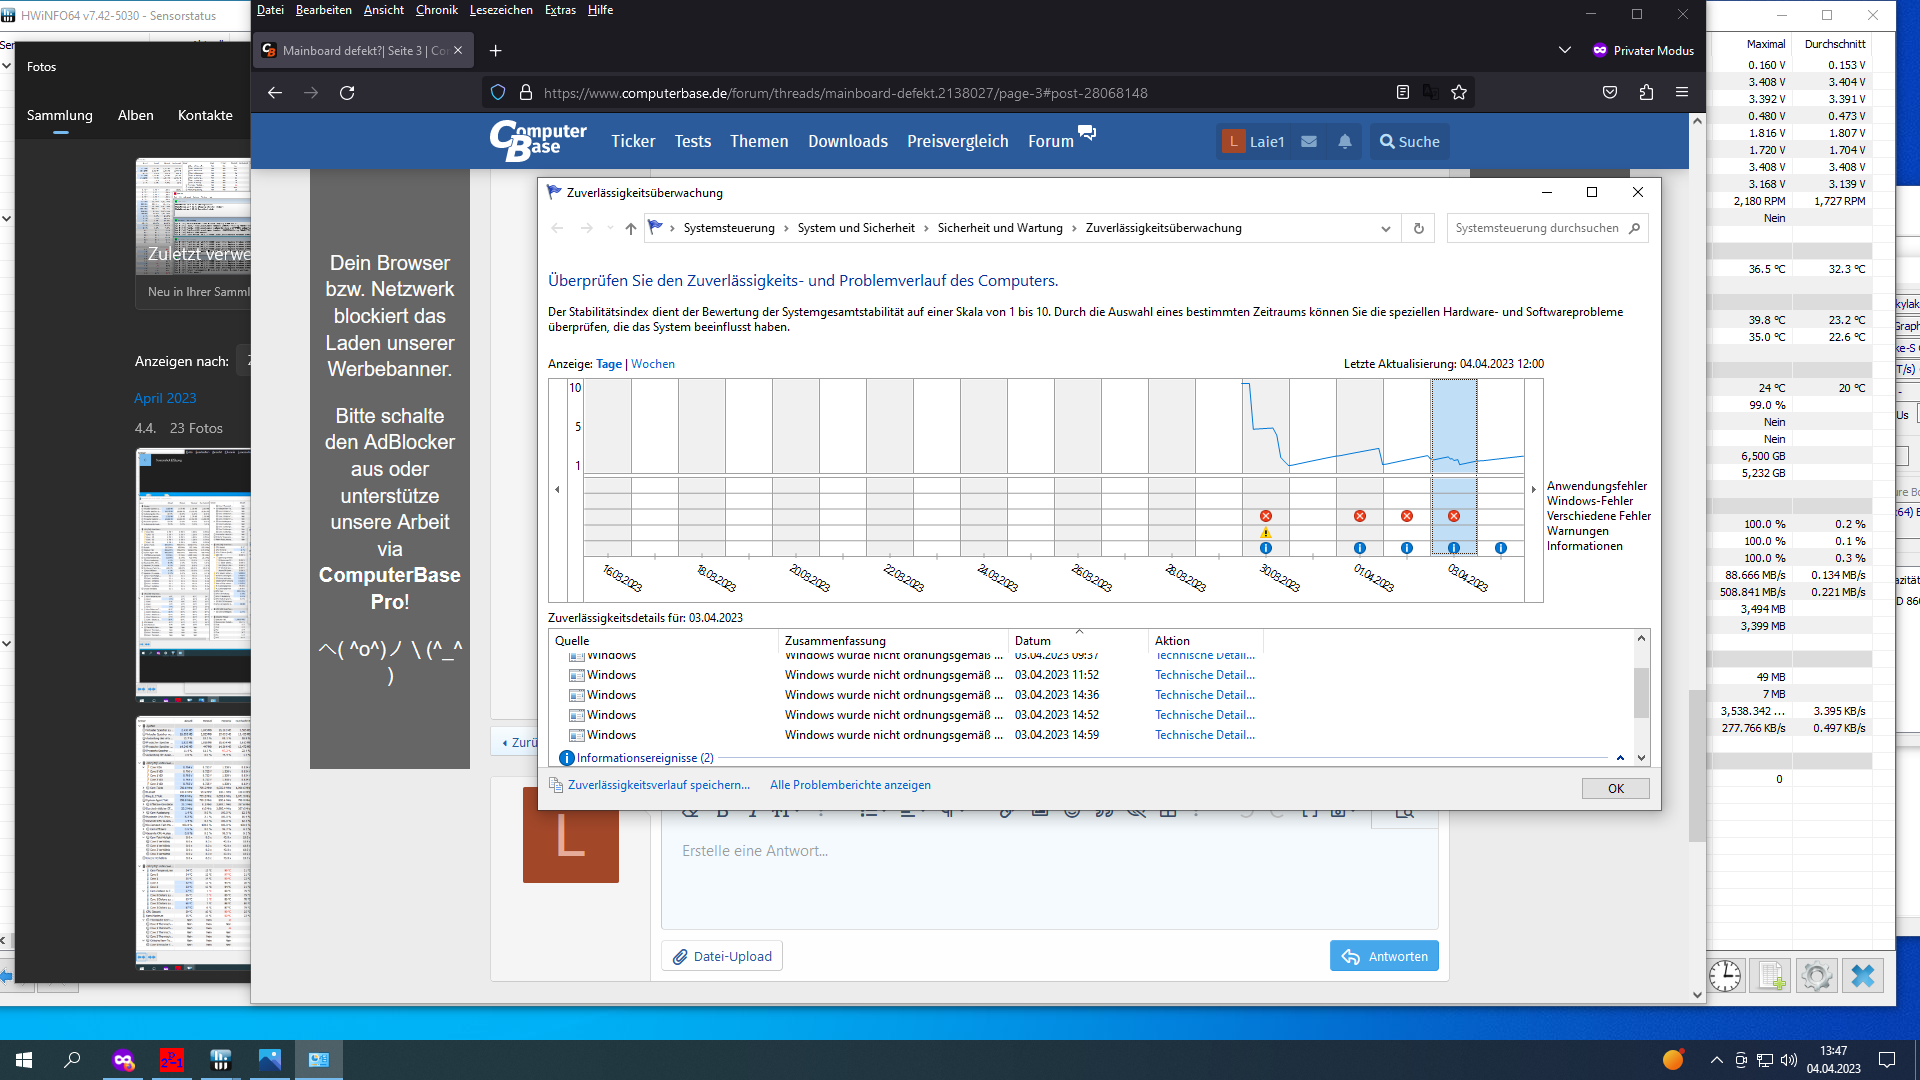Switch the chart view to Wochen
1920x1080 pixels.
point(653,364)
